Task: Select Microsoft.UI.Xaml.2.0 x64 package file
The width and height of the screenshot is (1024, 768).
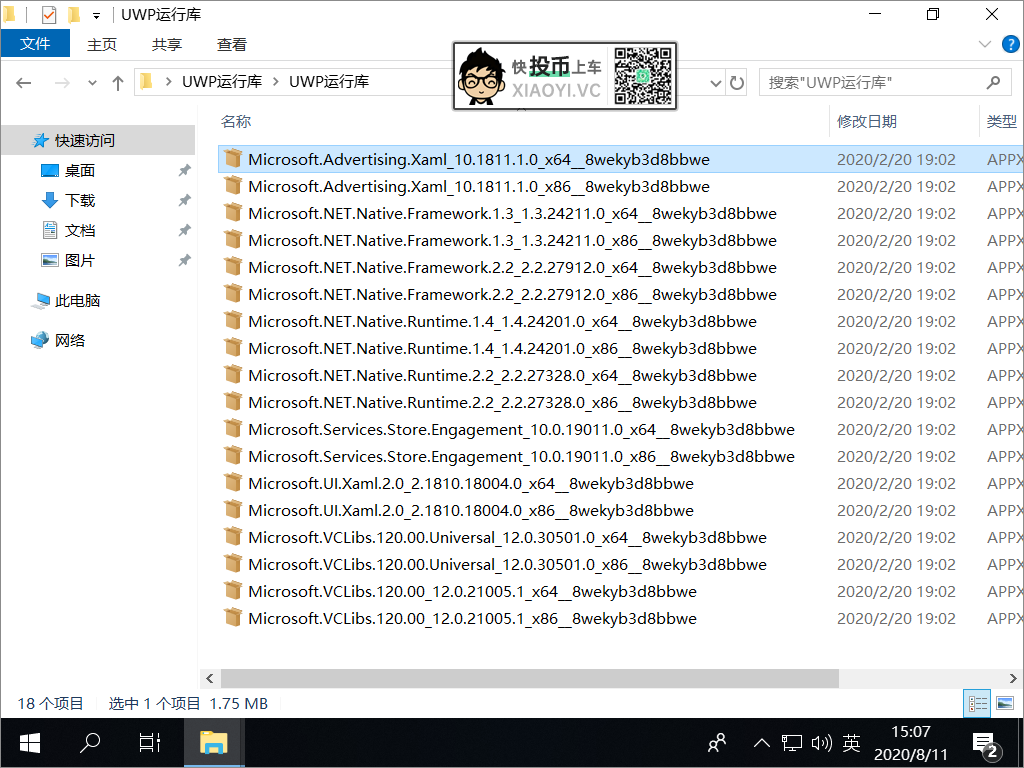Action: [x=470, y=484]
